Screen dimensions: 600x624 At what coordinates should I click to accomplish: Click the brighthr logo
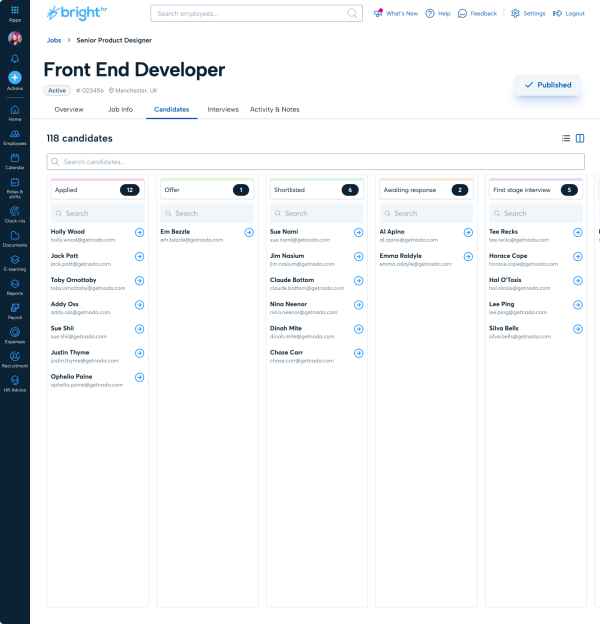point(77,13)
